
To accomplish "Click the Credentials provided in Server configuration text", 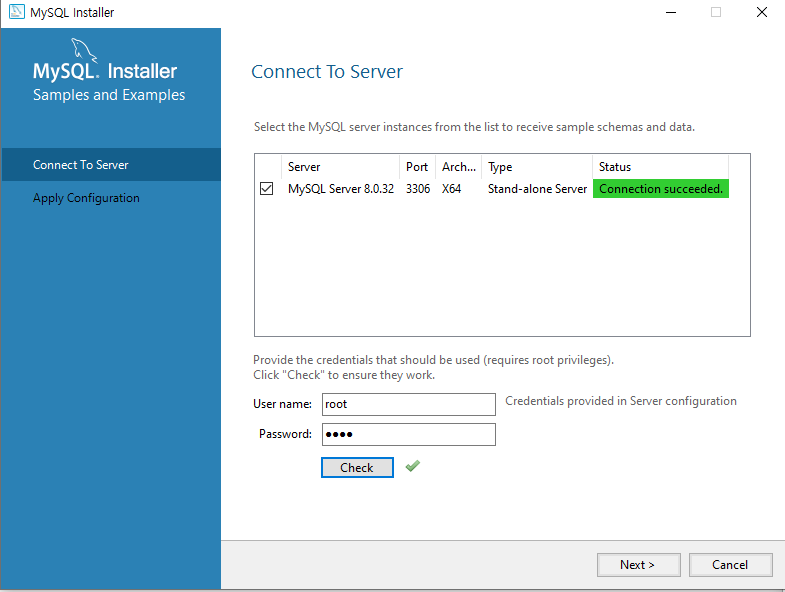I will pyautogui.click(x=621, y=401).
